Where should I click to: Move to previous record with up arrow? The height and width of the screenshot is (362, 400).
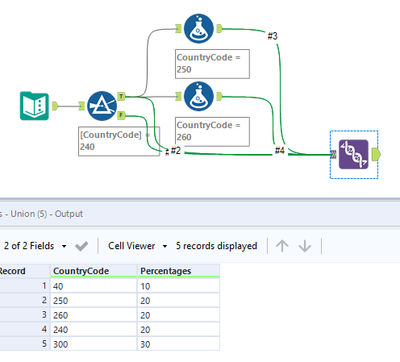tap(282, 246)
